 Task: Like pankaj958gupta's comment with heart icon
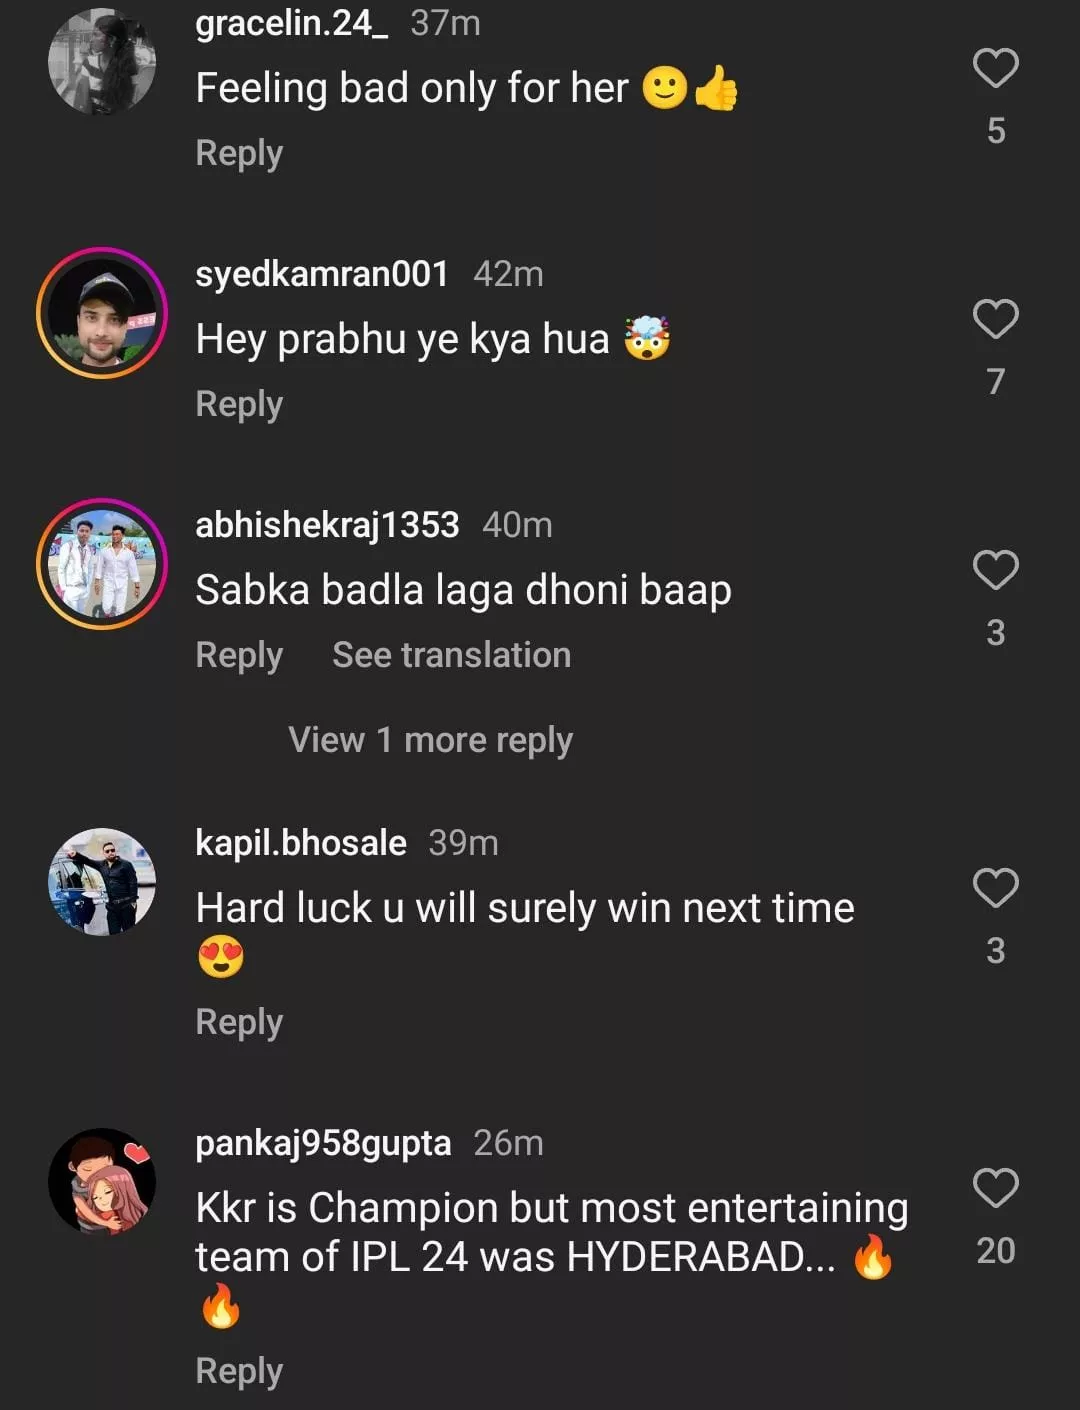click(x=995, y=1189)
